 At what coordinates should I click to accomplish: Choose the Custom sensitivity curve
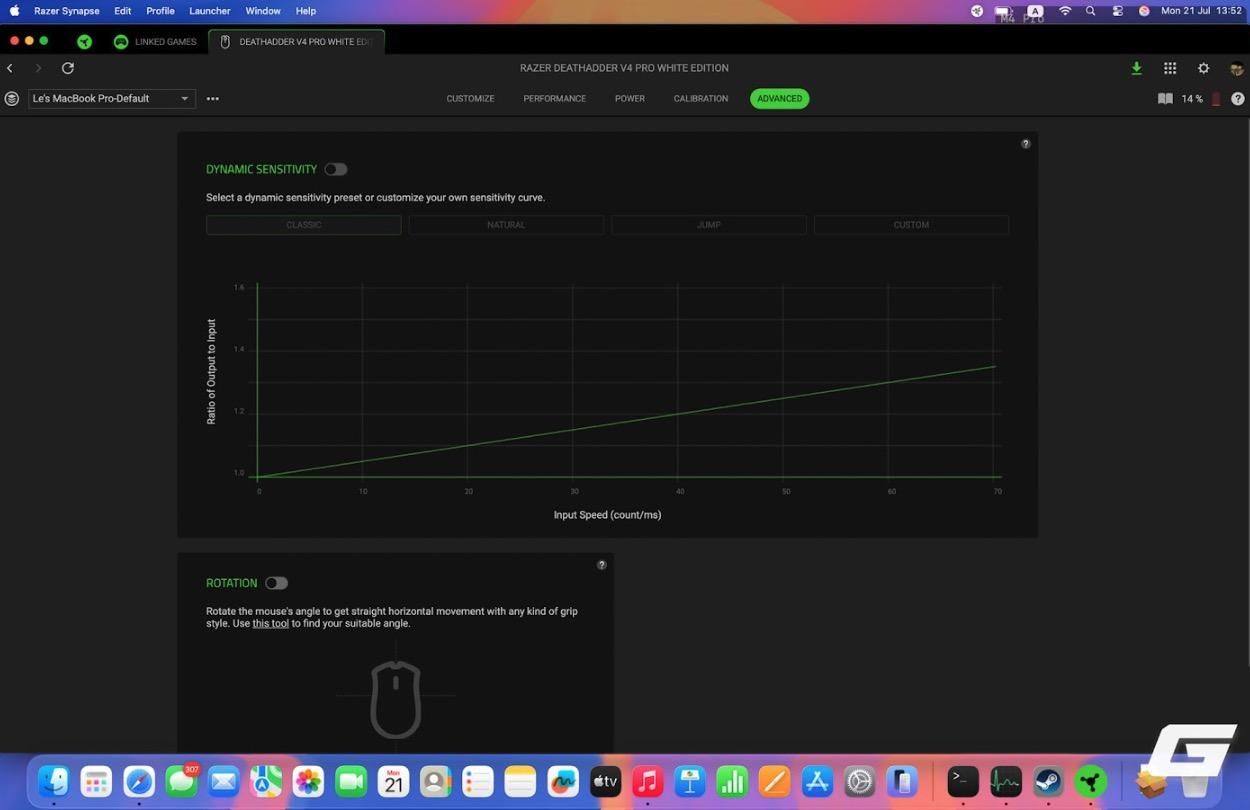tap(911, 225)
